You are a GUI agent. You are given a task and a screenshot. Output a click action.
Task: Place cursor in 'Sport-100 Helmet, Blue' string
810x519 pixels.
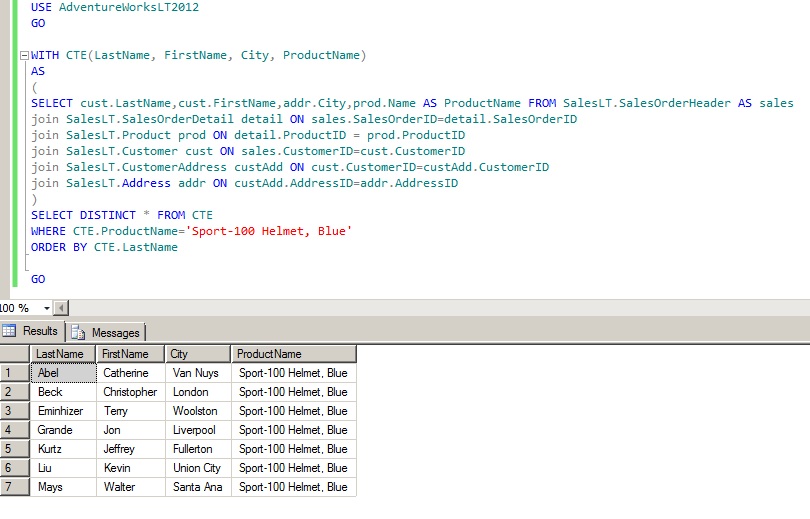coord(271,231)
